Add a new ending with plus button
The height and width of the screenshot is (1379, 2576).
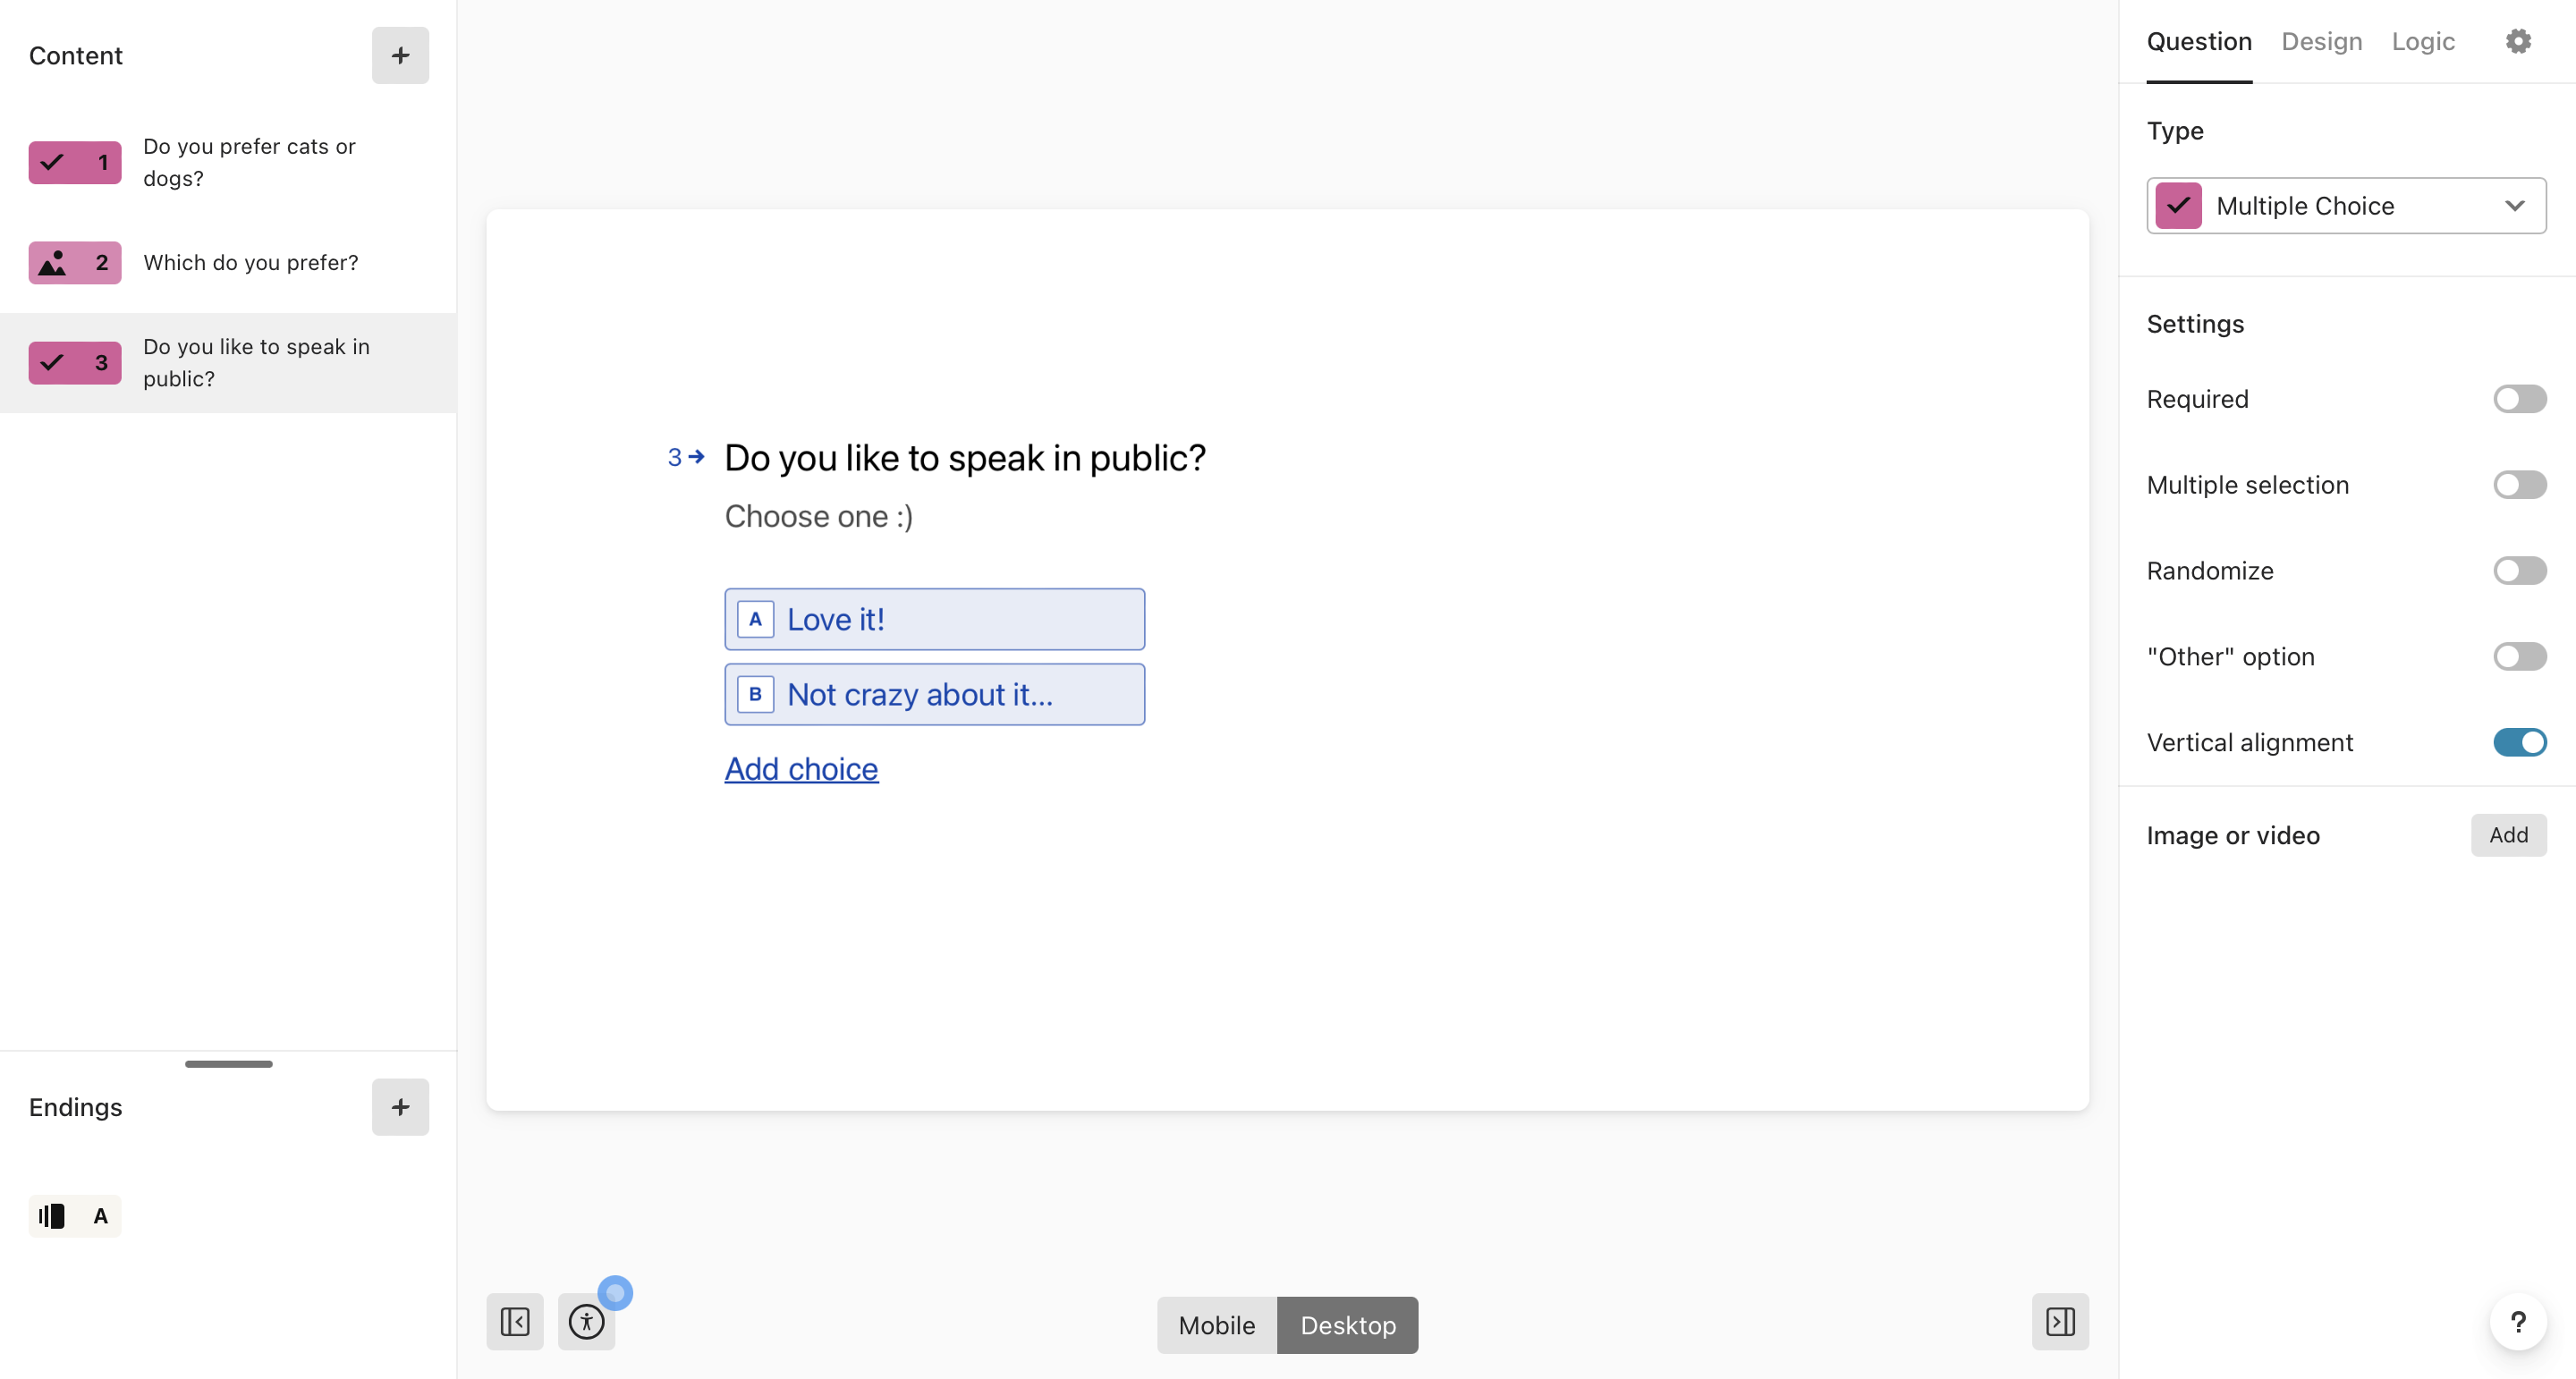pyautogui.click(x=400, y=1107)
